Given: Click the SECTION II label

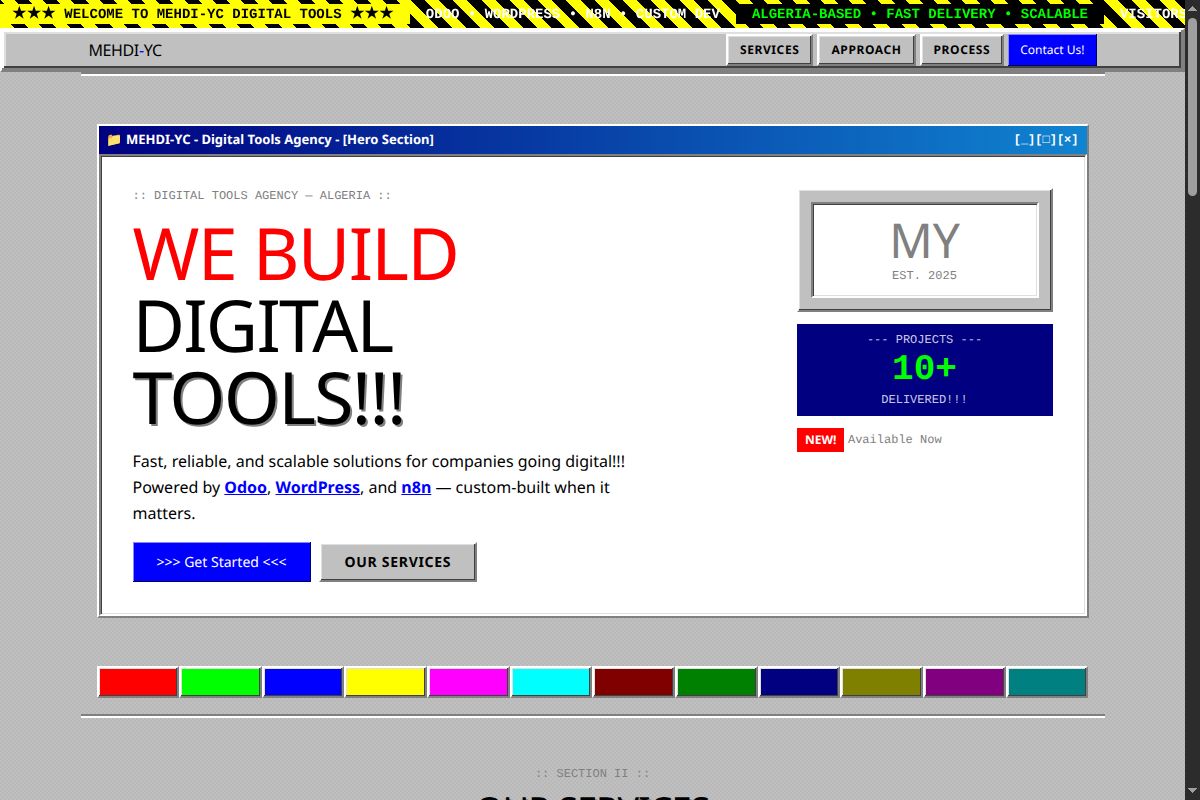Looking at the screenshot, I should [593, 773].
